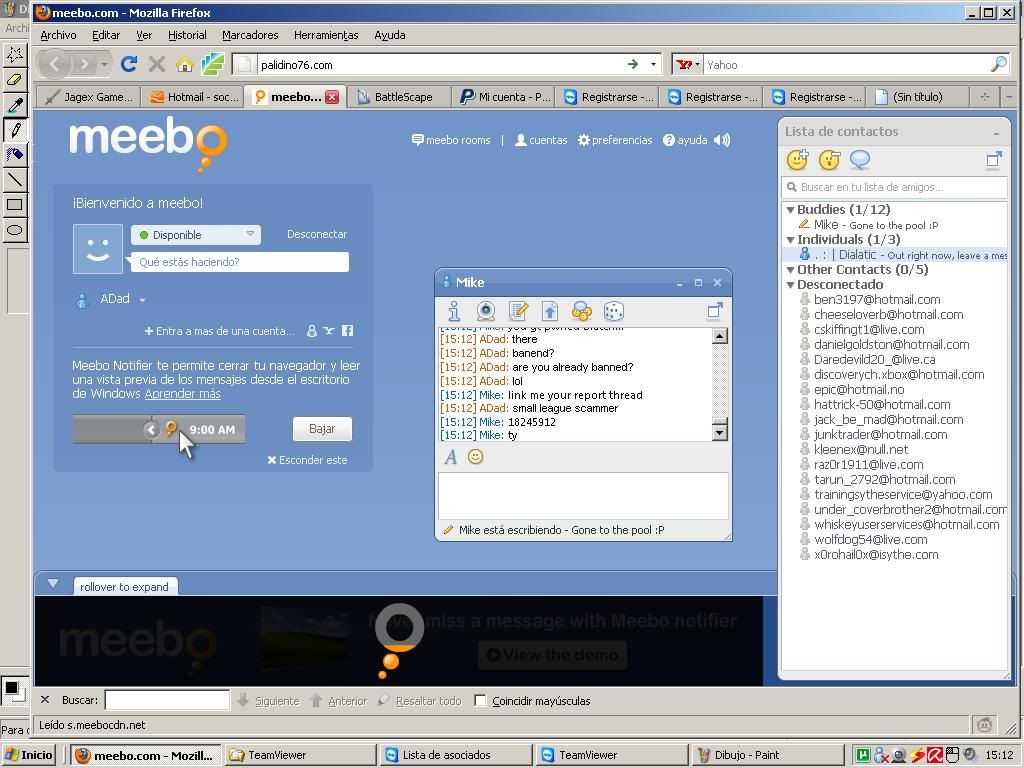Open the games dice icon

(614, 311)
